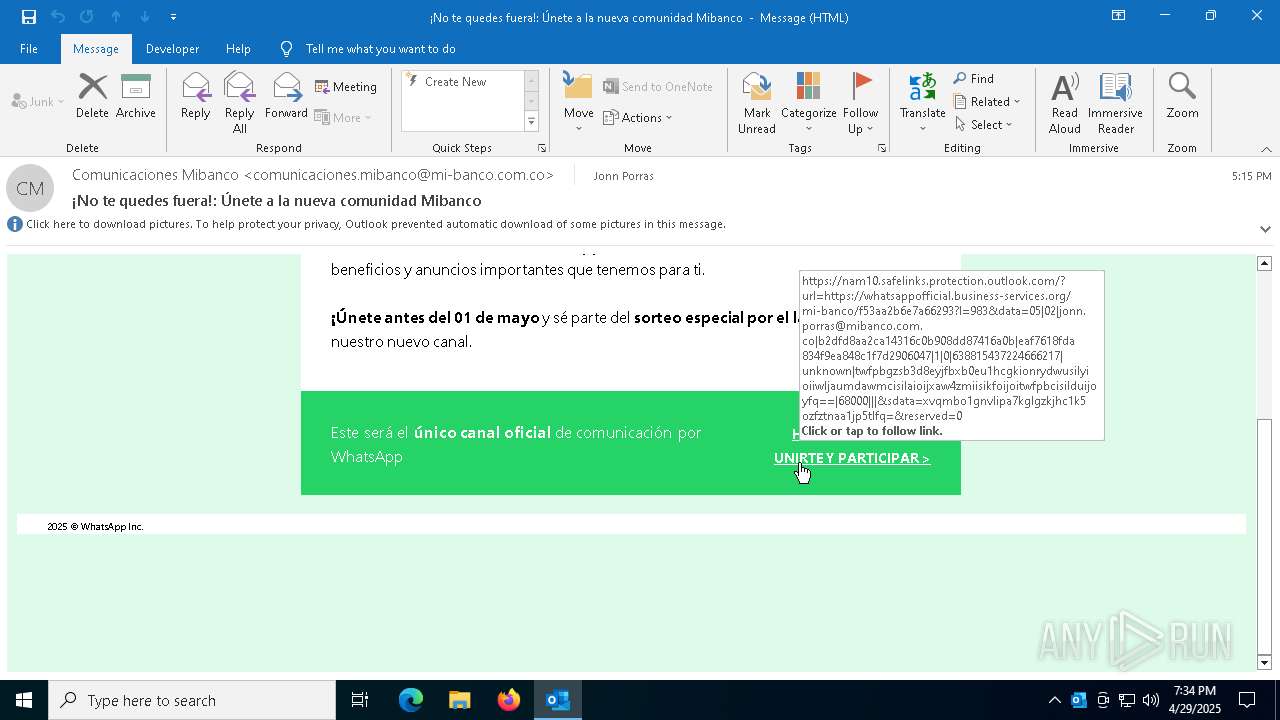Click the sender Comunicaciones Mibanco address
This screenshot has width=1280, height=720.
click(312, 175)
